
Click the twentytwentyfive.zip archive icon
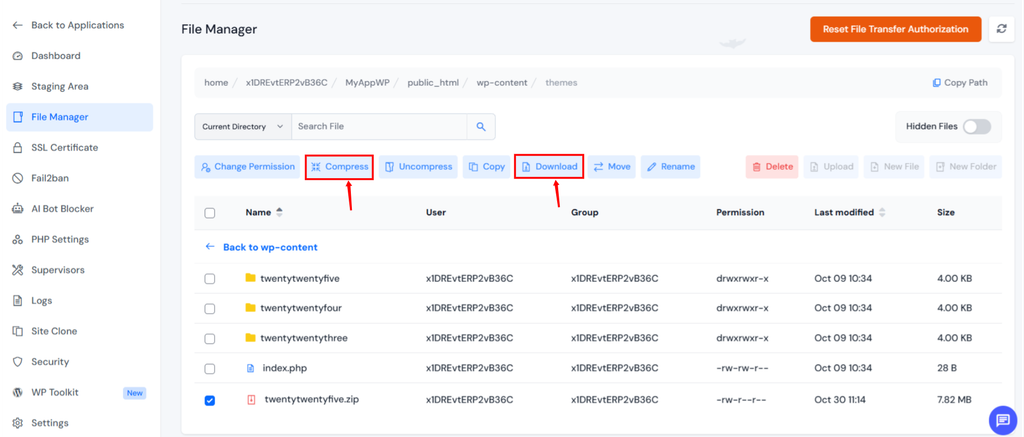[251, 399]
